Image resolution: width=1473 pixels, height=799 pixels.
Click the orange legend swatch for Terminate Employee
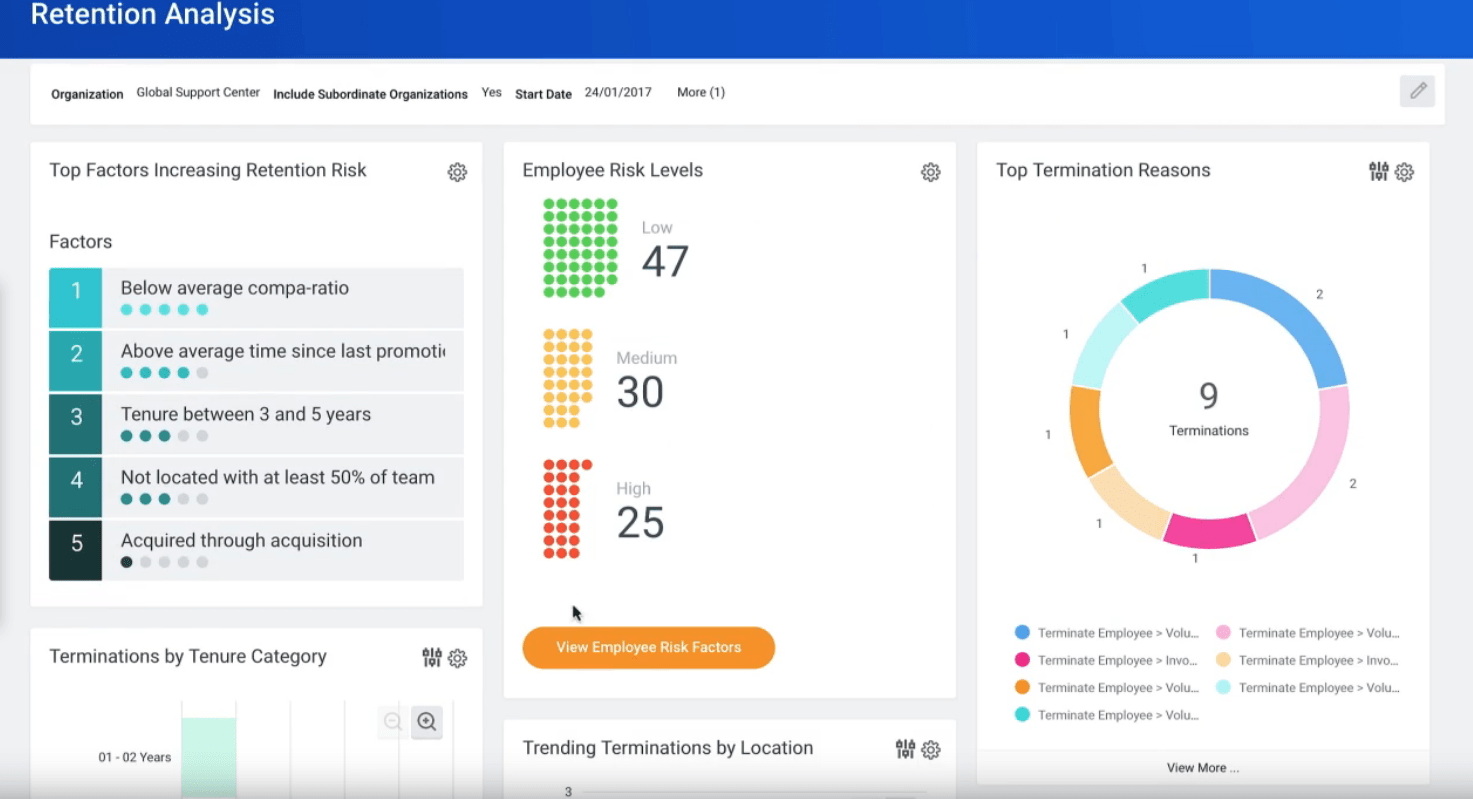1022,687
